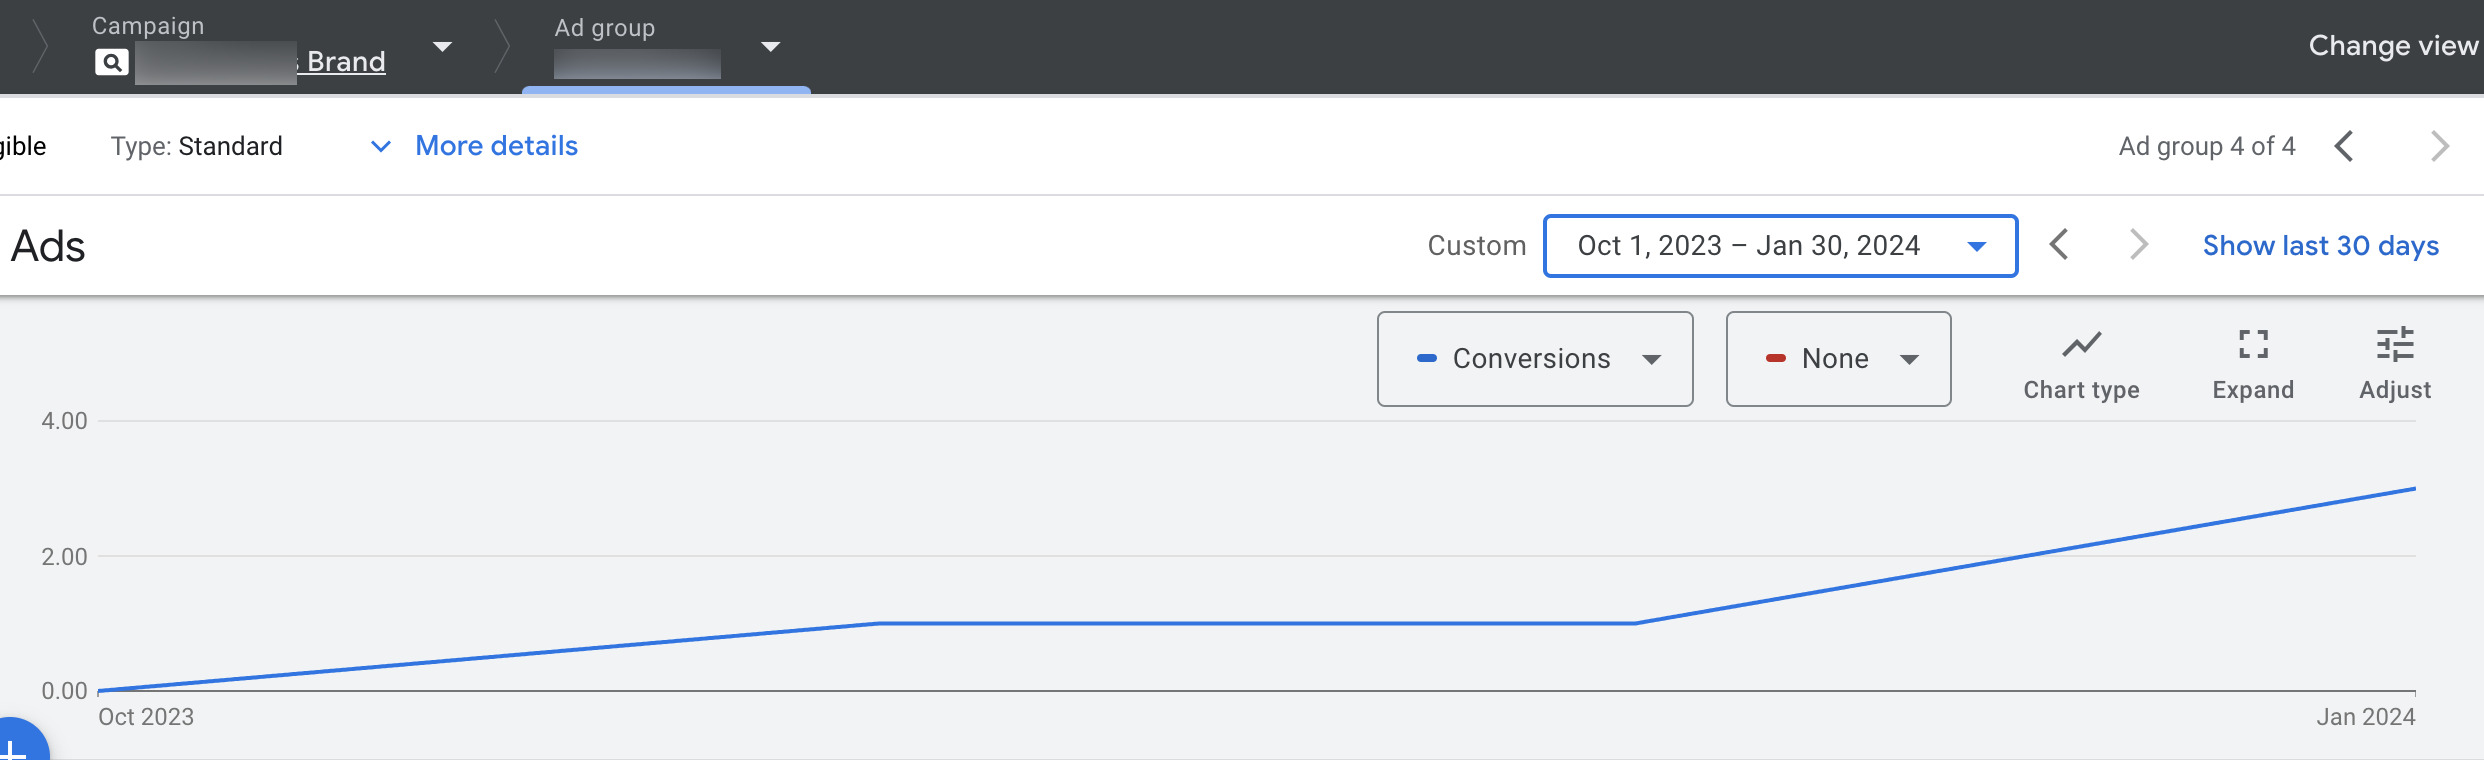This screenshot has height=760, width=2484.
Task: Expand the Ad group selector dropdown arrow
Action: [770, 47]
